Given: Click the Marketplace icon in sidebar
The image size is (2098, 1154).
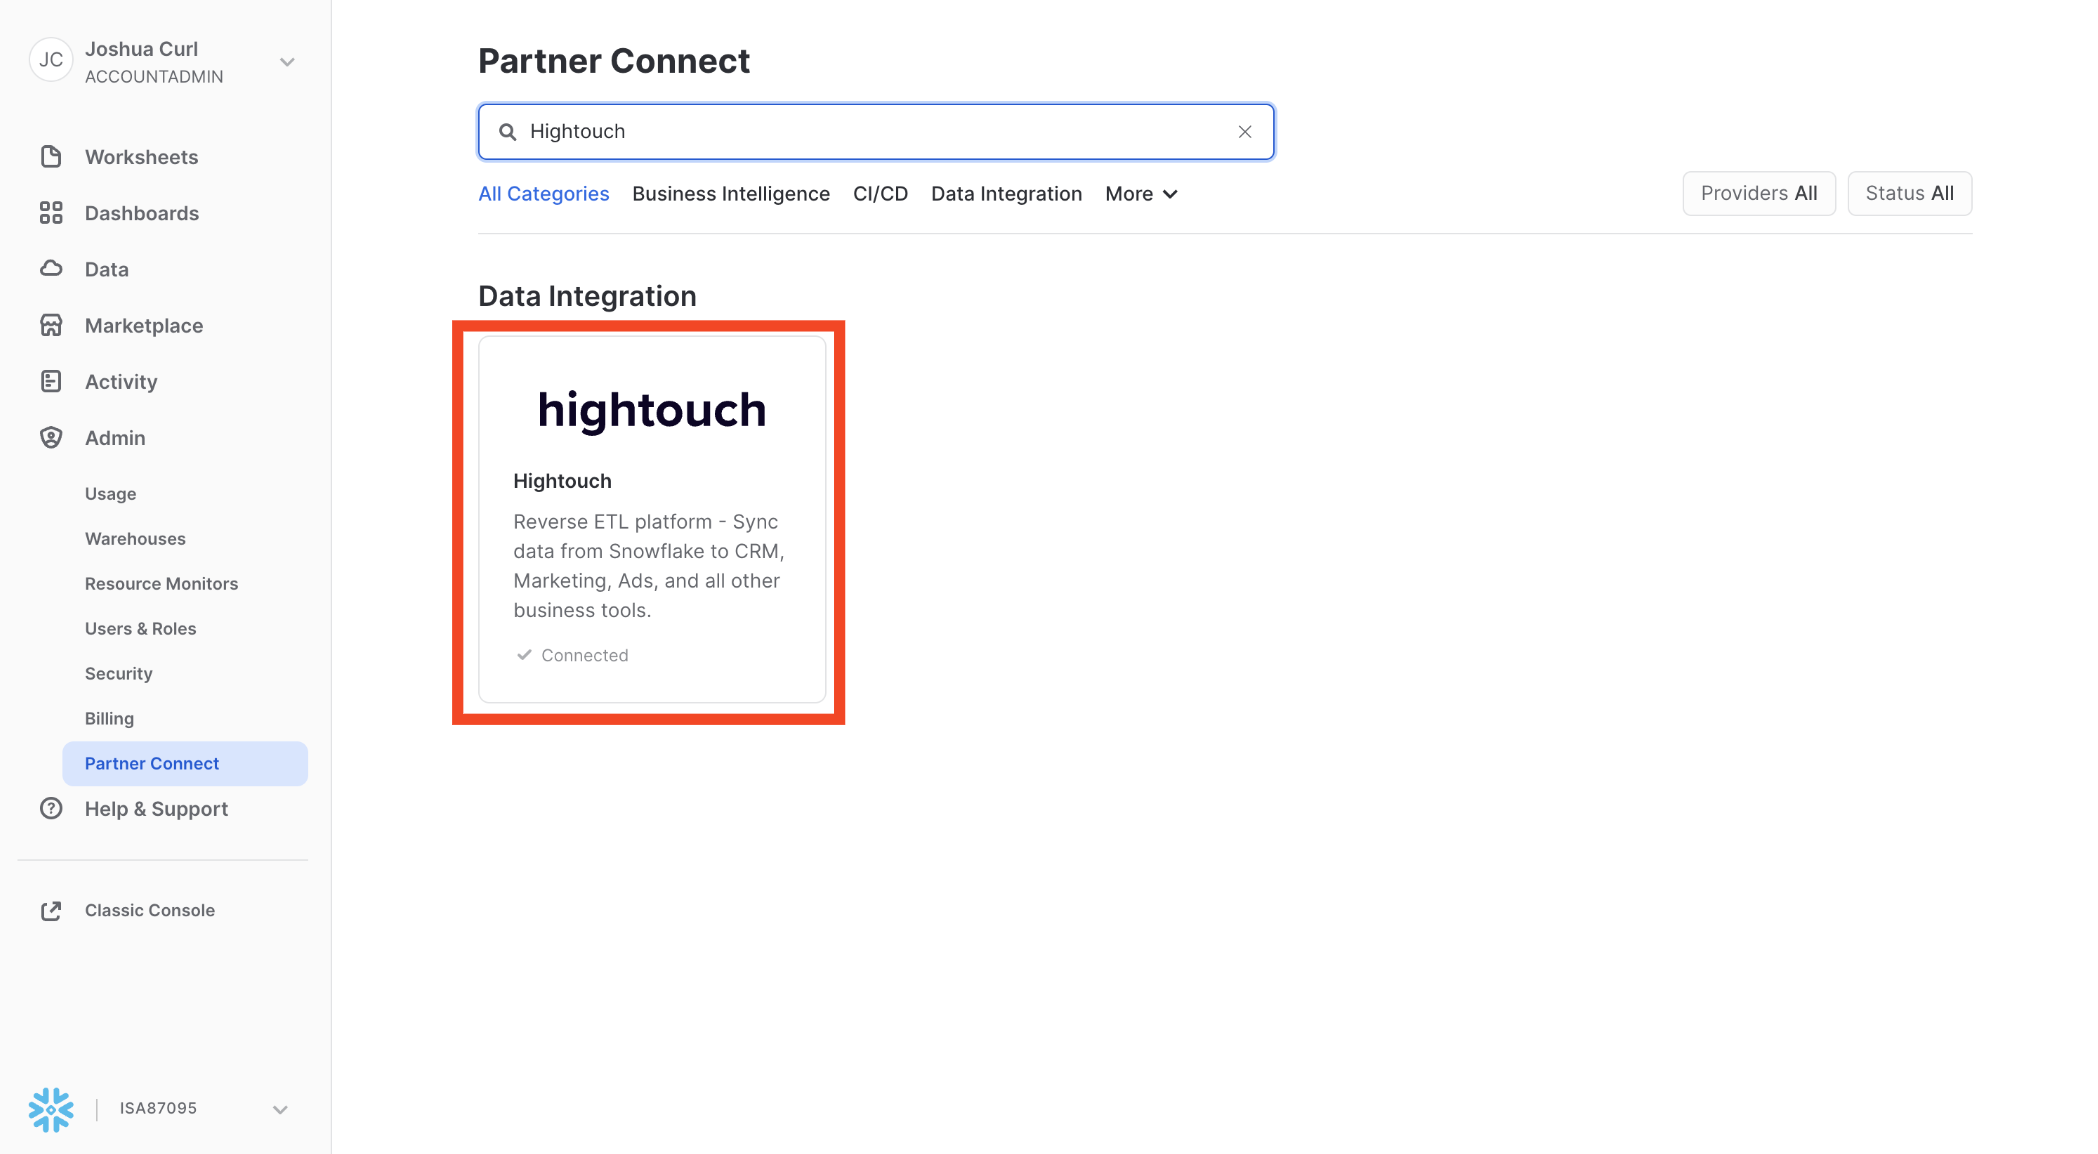Looking at the screenshot, I should pyautogui.click(x=50, y=325).
